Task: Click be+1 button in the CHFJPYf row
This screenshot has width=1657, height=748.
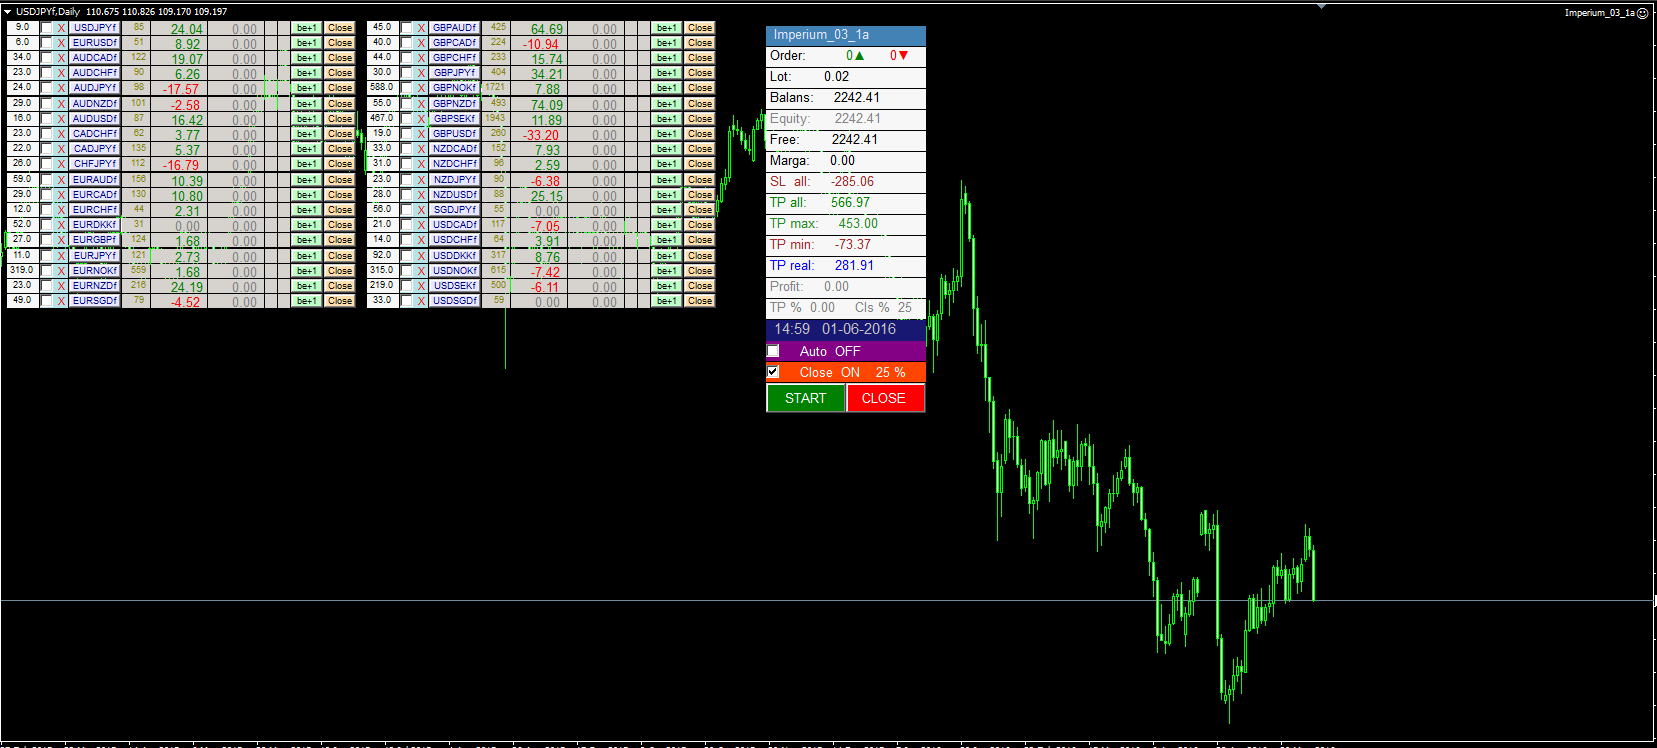Action: (306, 164)
